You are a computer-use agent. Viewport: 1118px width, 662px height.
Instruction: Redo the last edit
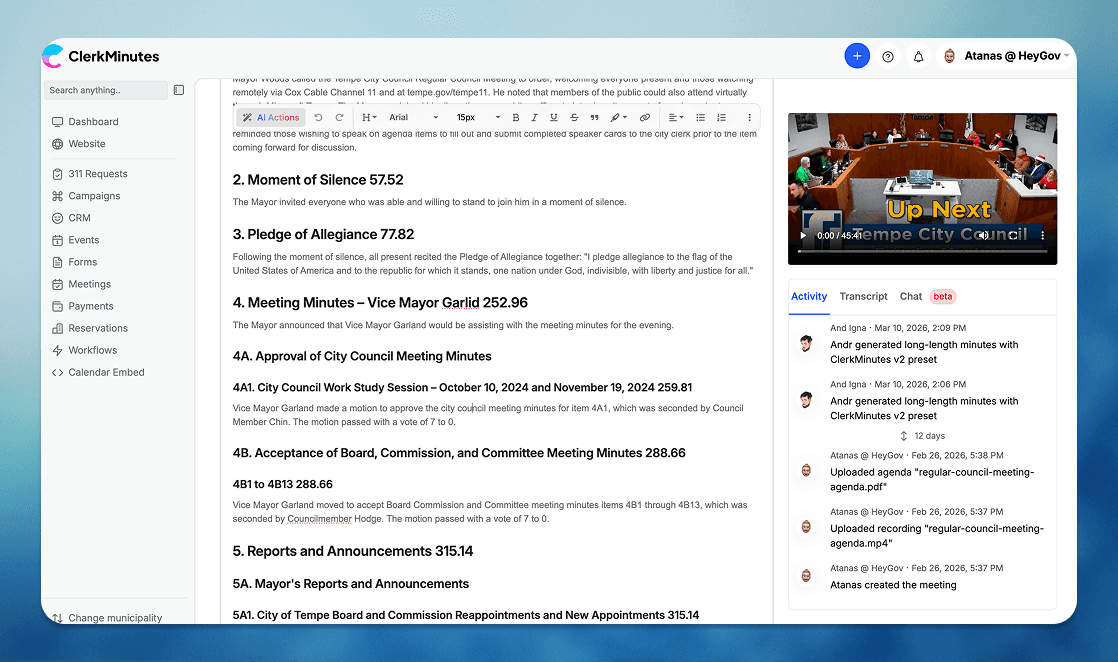339,118
